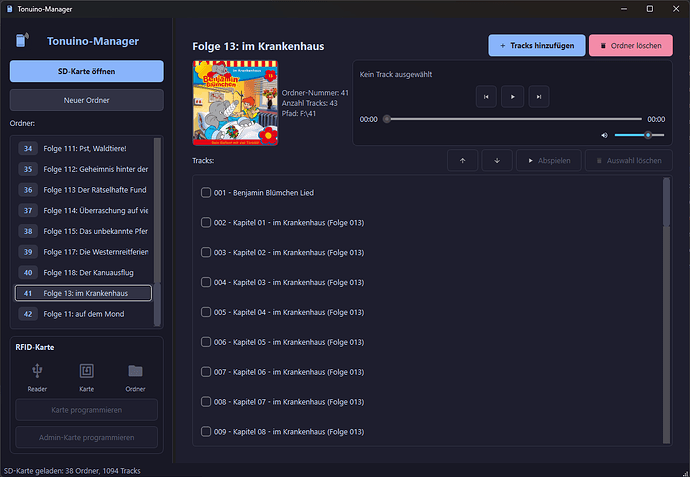This screenshot has width=690, height=477.
Task: Move selected track down with arrow
Action: (497, 161)
